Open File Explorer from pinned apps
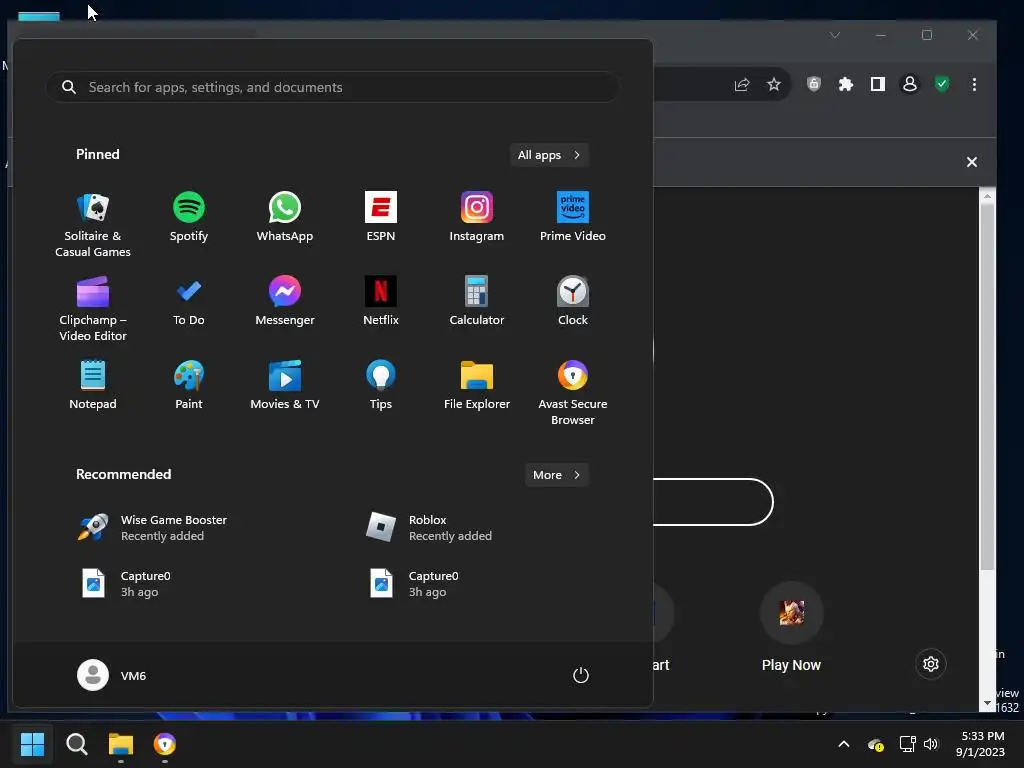1024x768 pixels. [477, 385]
